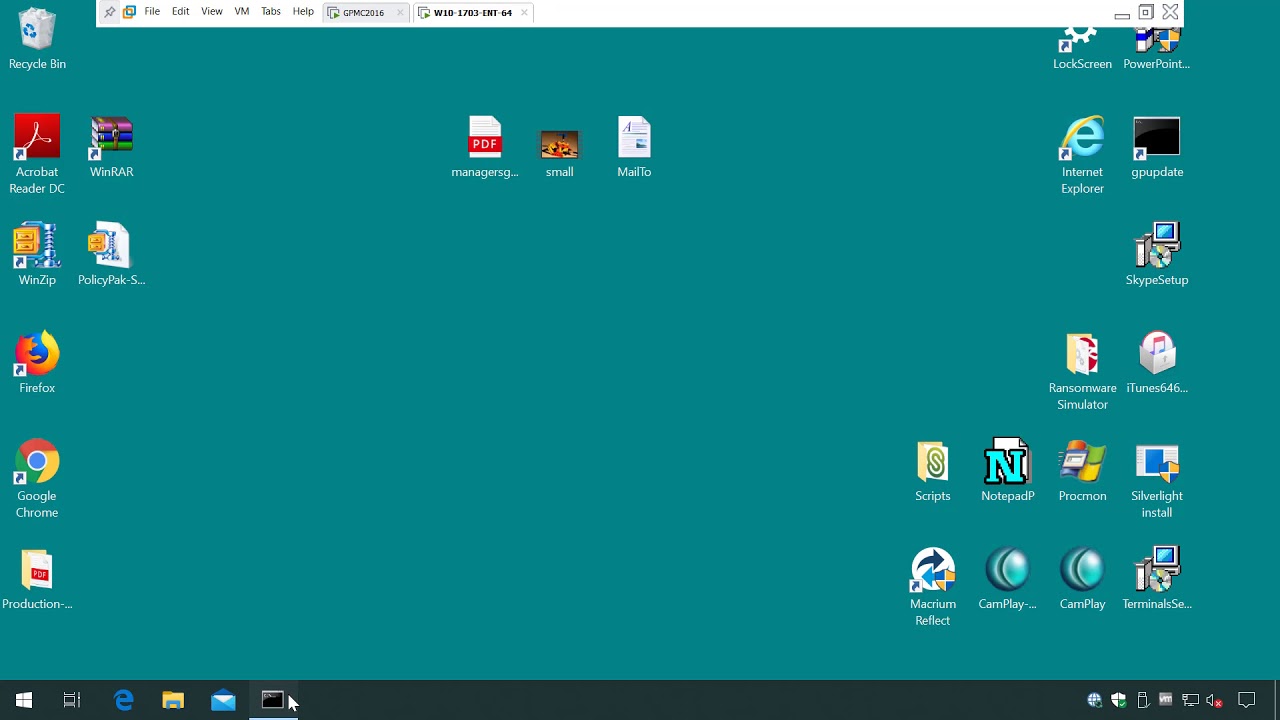
Task: Select the PowerPoint... desktop shortcut
Action: pyautogui.click(x=1157, y=49)
